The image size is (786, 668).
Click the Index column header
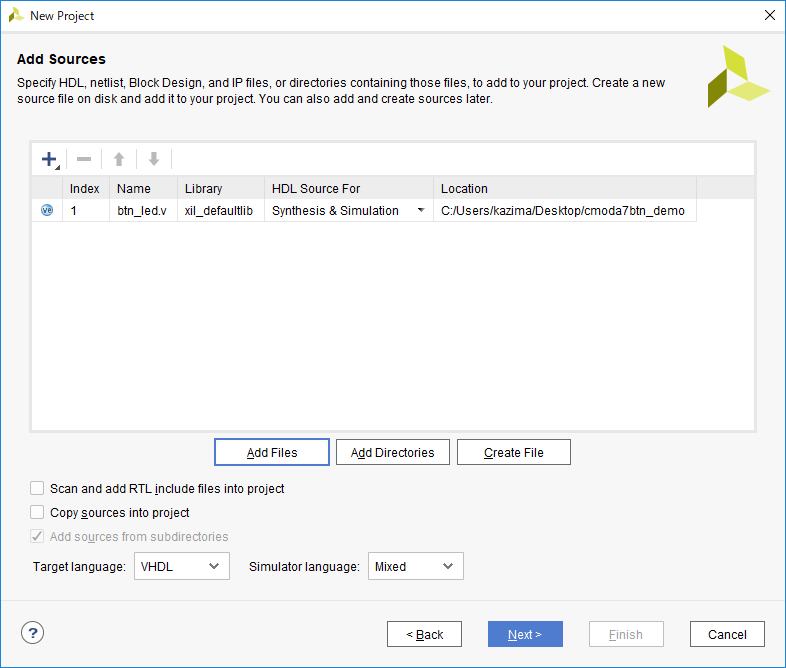[x=86, y=188]
